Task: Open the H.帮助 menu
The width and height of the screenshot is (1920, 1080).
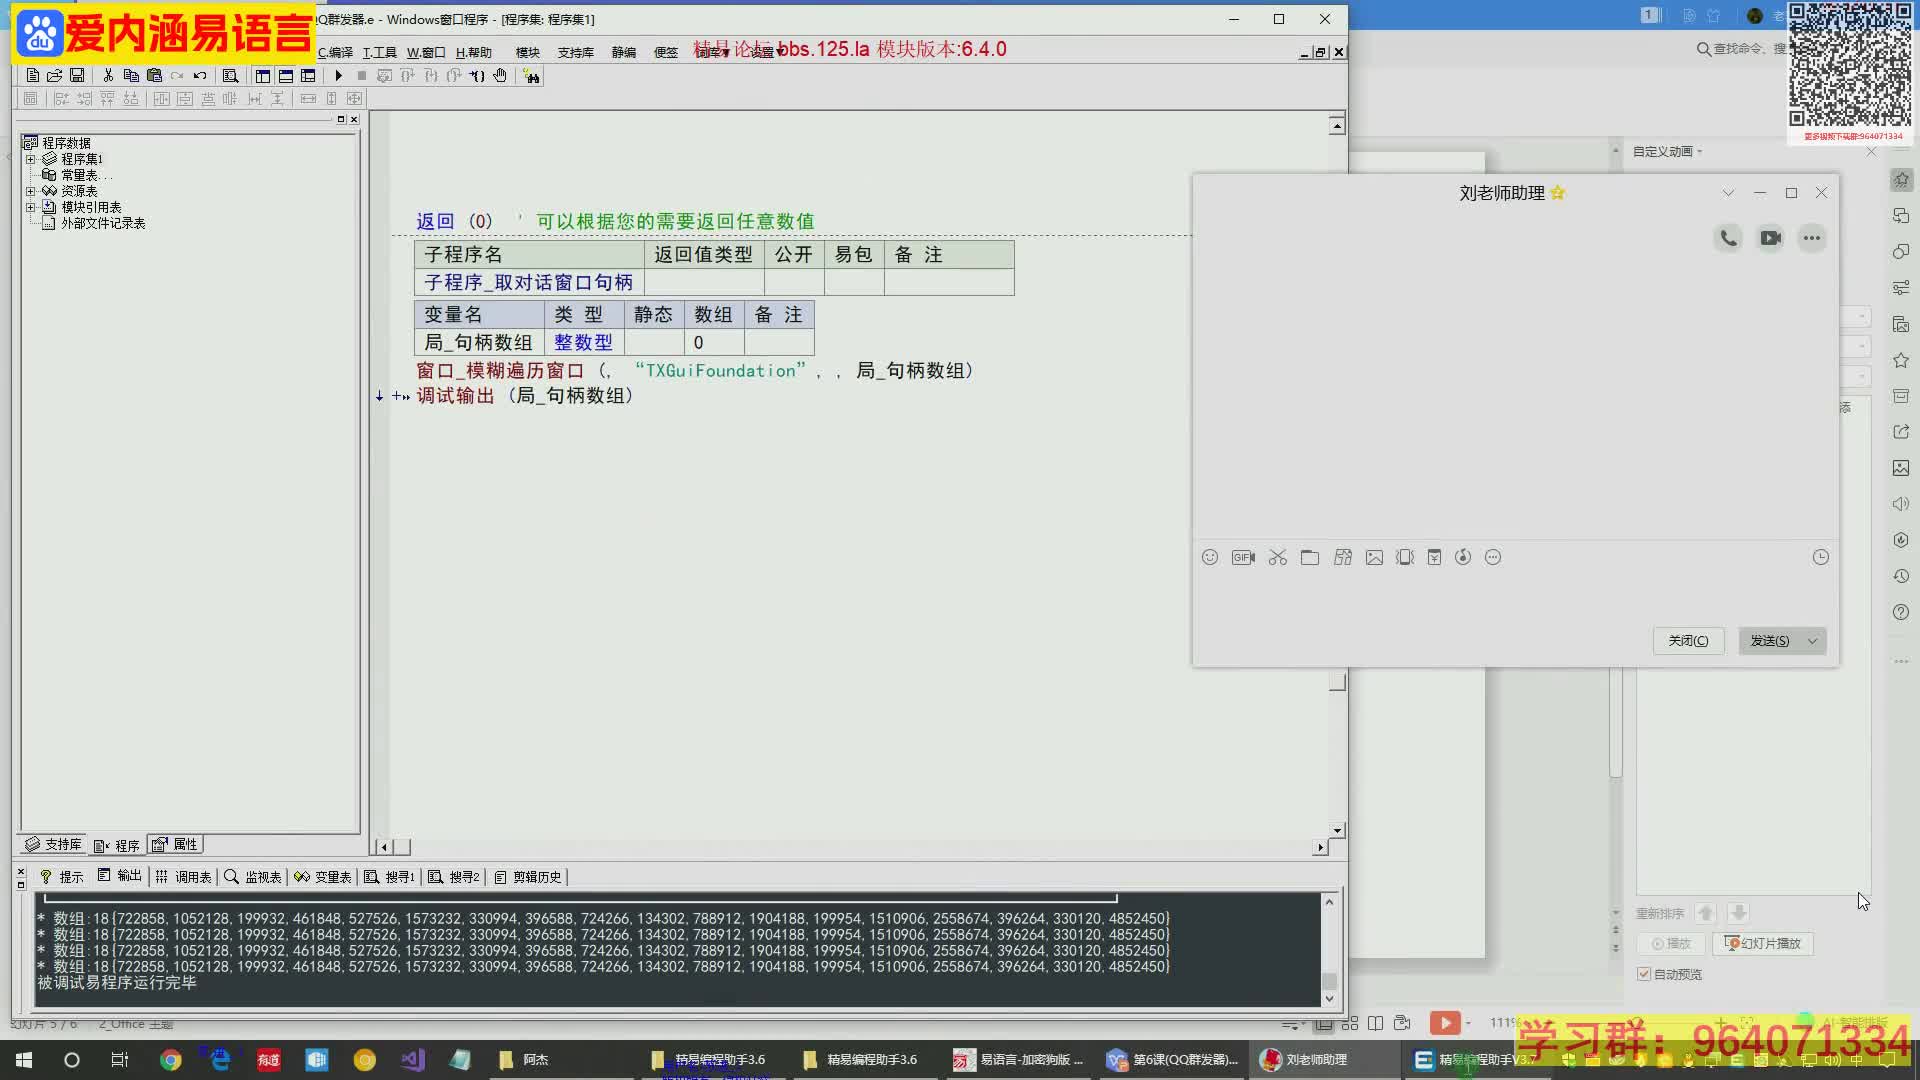Action: [474, 53]
